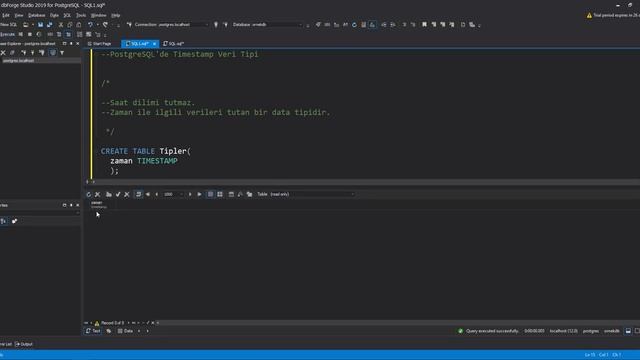The width and height of the screenshot is (640, 360).
Task: Toggle the paginal mode icon in results toolbar
Action: [x=138, y=195]
